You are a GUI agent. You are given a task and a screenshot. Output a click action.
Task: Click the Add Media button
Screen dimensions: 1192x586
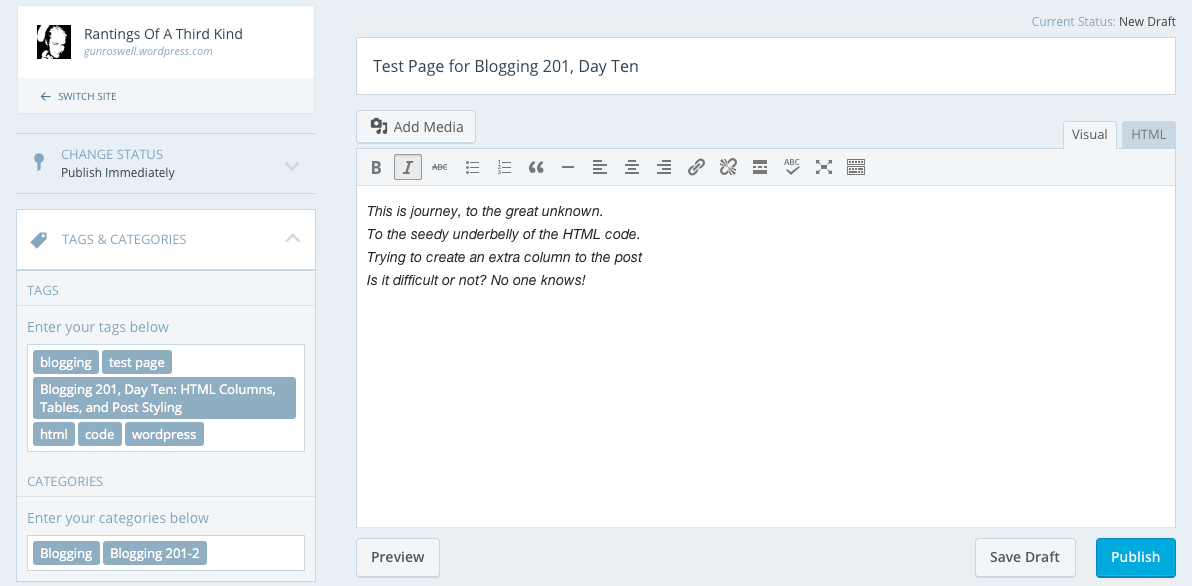point(416,127)
